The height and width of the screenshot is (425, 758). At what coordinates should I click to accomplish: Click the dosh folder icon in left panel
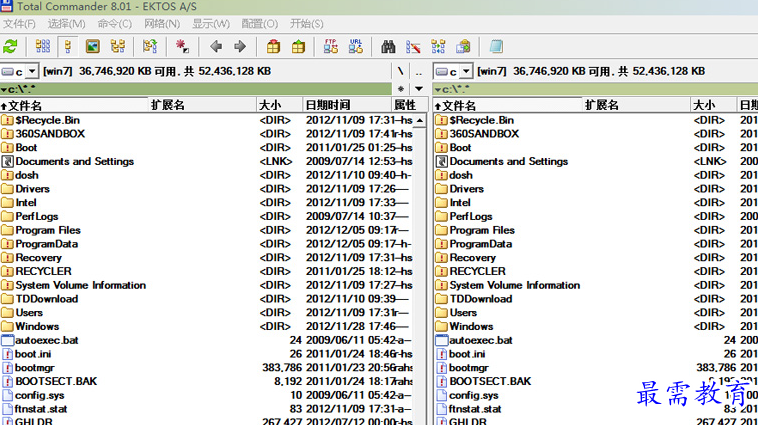(x=7, y=175)
